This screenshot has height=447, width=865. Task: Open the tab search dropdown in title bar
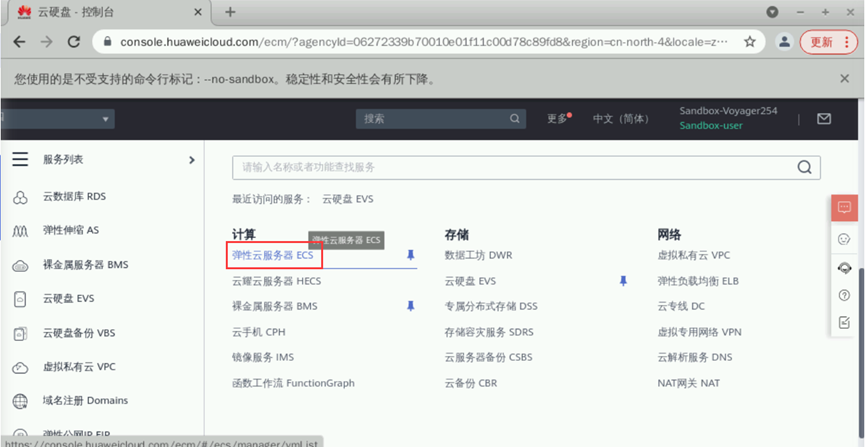coord(773,12)
